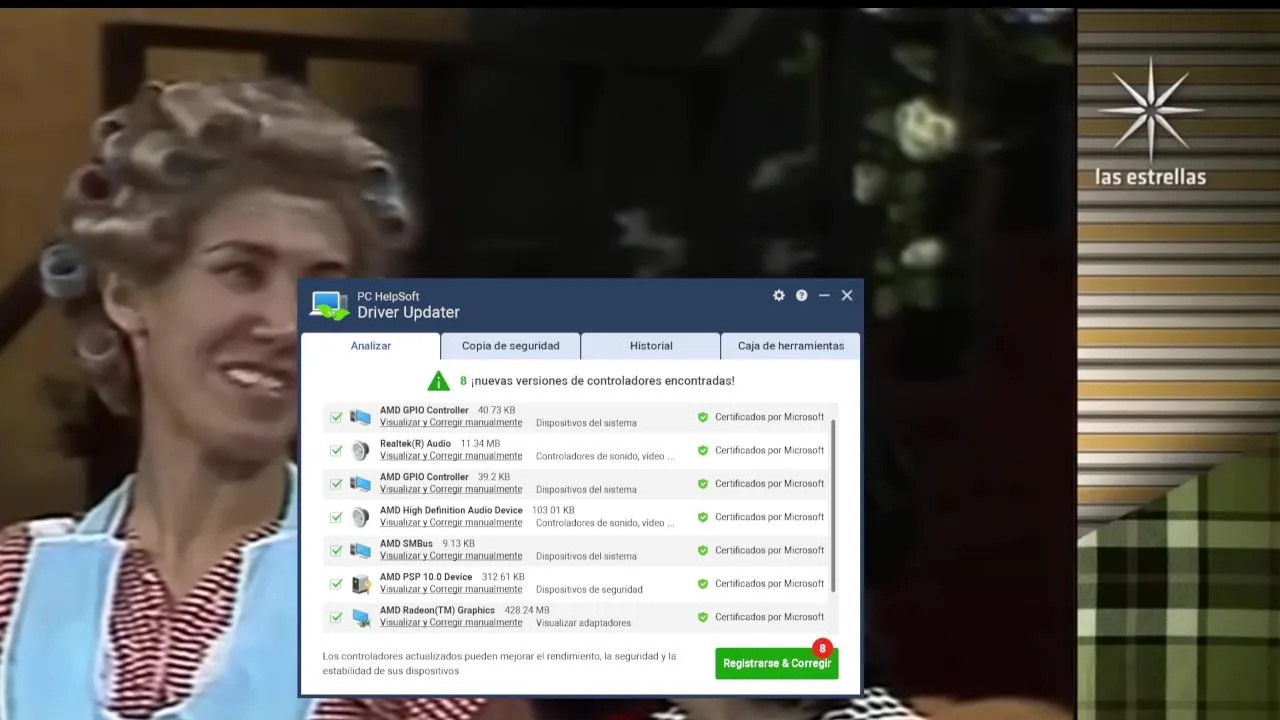
Task: Open Visualizar y Corregir manualmente for AMD SMBus
Action: point(451,556)
